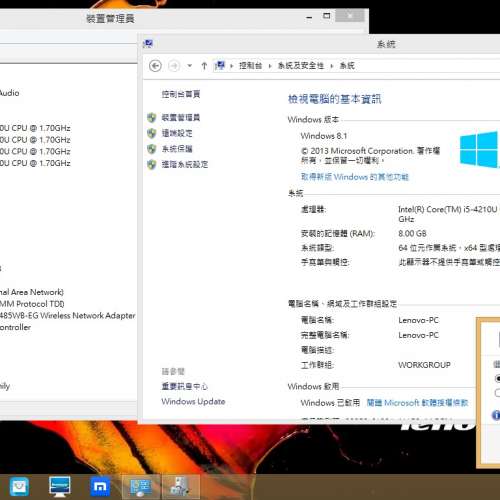Expand the arrow before 控制台 in the breadcrumb
Viewport: 500px width, 500px height.
click(x=232, y=66)
